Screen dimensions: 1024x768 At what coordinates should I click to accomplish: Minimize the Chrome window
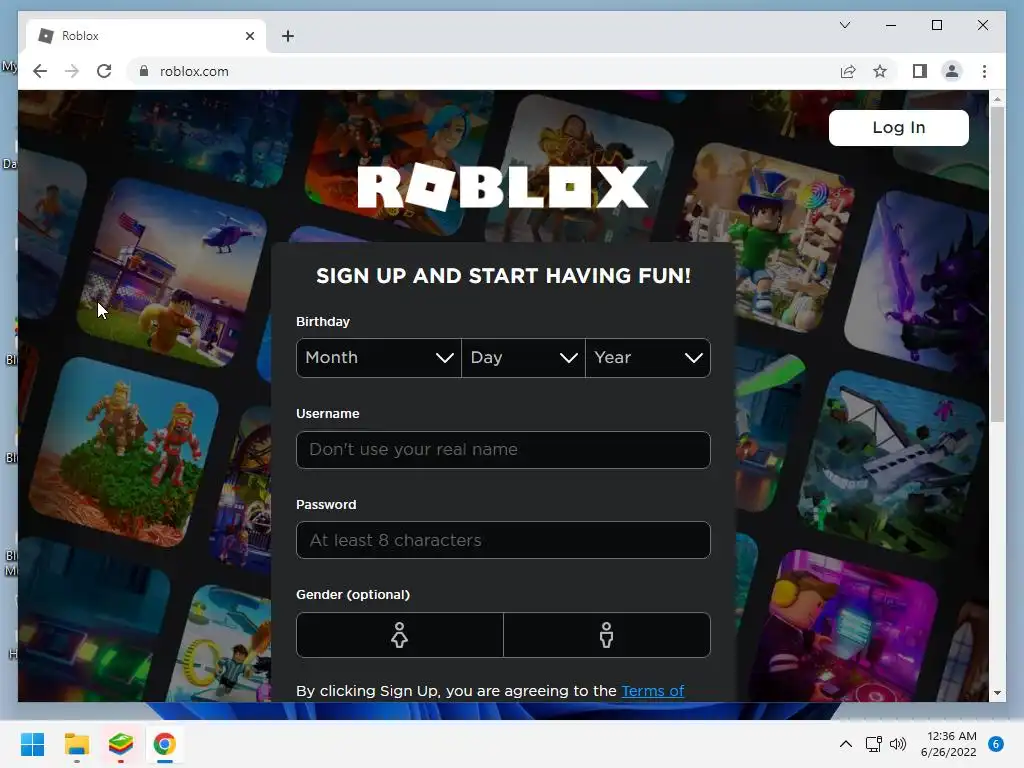coord(891,25)
